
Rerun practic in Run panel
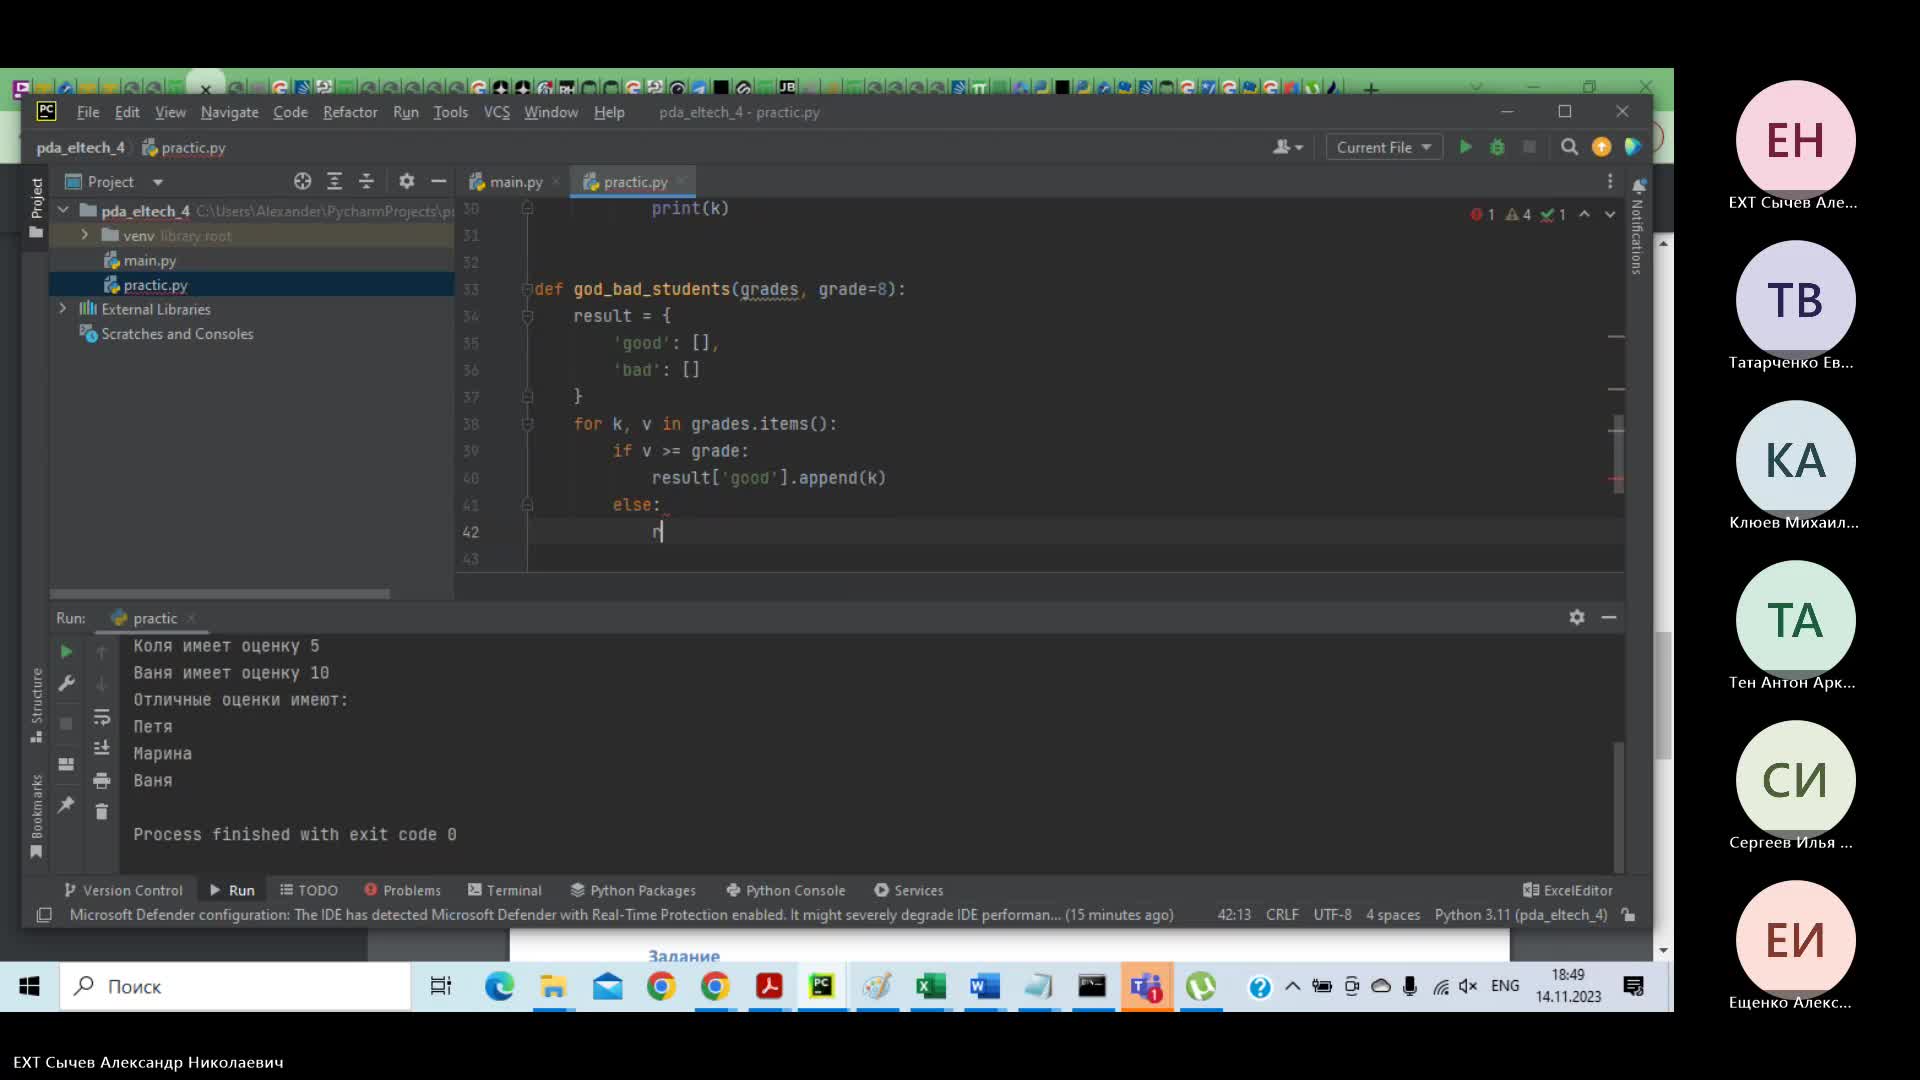pos(66,651)
